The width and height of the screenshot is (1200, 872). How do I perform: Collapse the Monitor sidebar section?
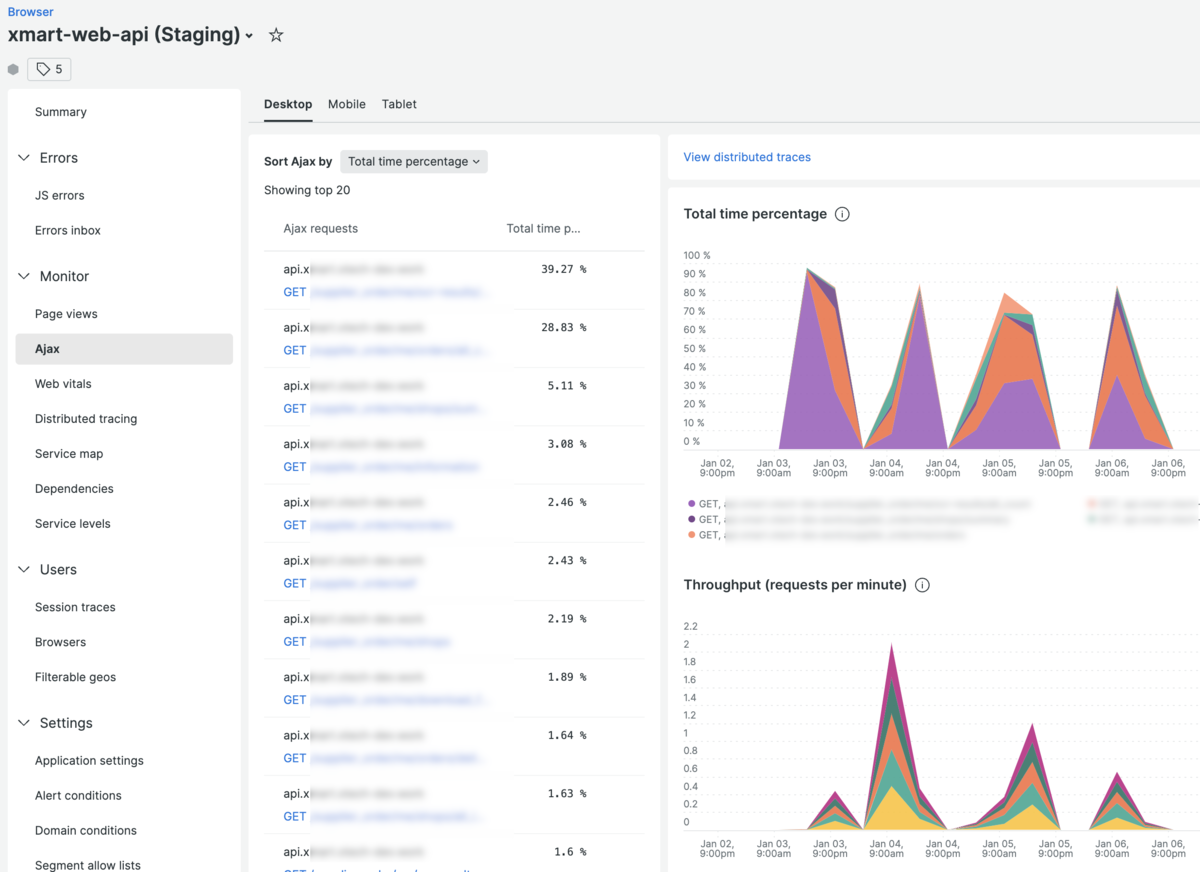pos(24,276)
